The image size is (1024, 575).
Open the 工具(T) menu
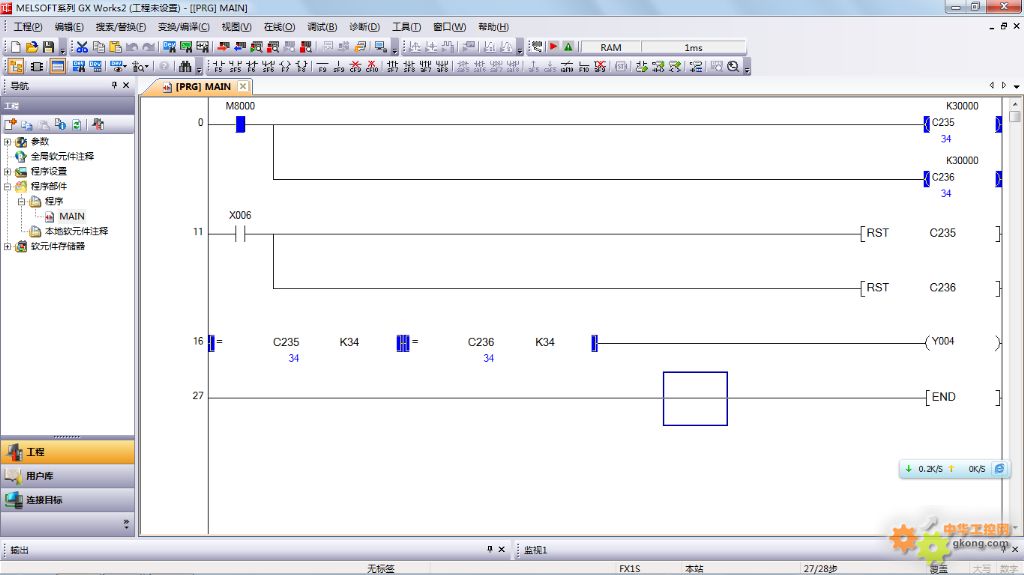click(406, 27)
